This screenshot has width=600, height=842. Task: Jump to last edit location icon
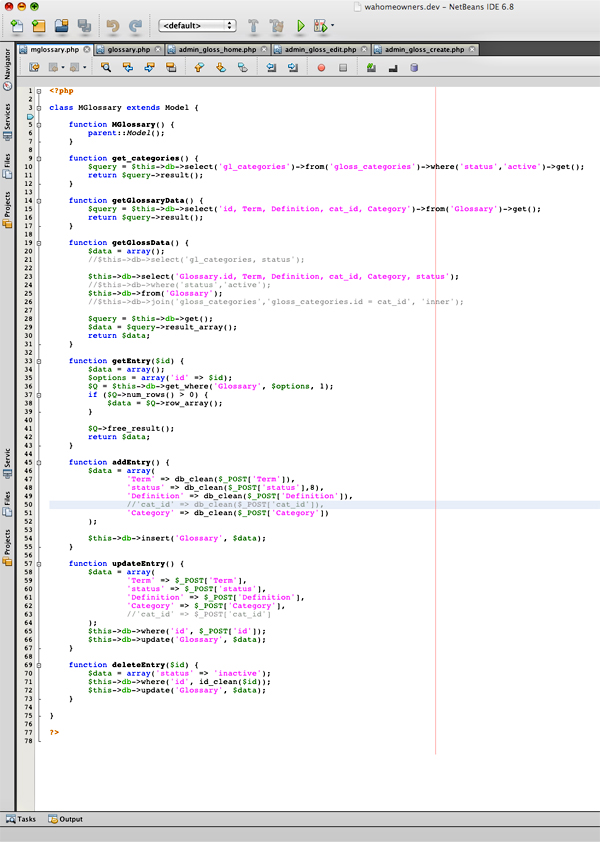click(x=34, y=68)
